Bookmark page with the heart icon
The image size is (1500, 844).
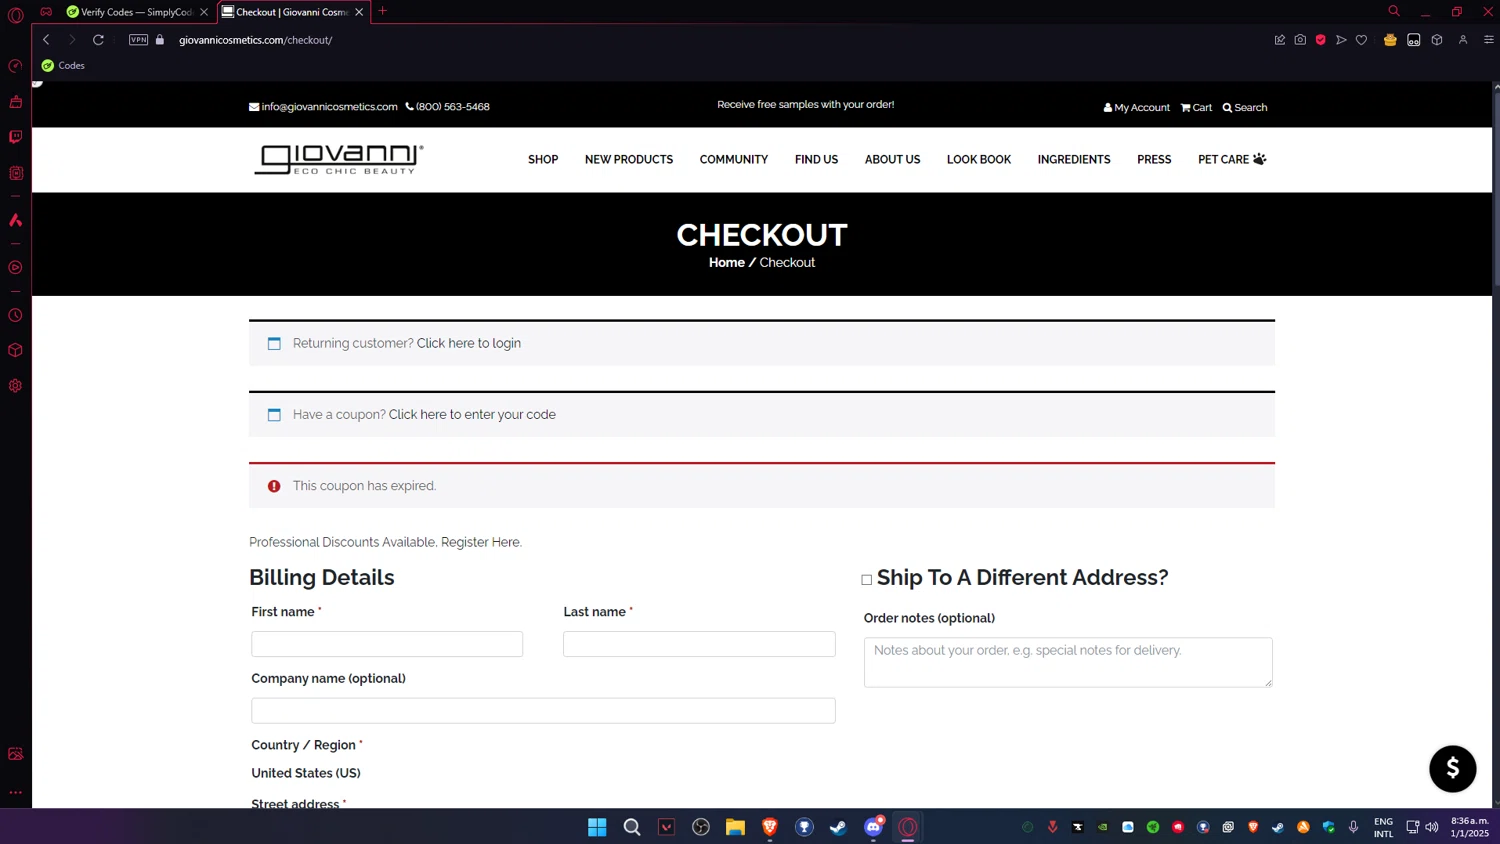pyautogui.click(x=1361, y=40)
